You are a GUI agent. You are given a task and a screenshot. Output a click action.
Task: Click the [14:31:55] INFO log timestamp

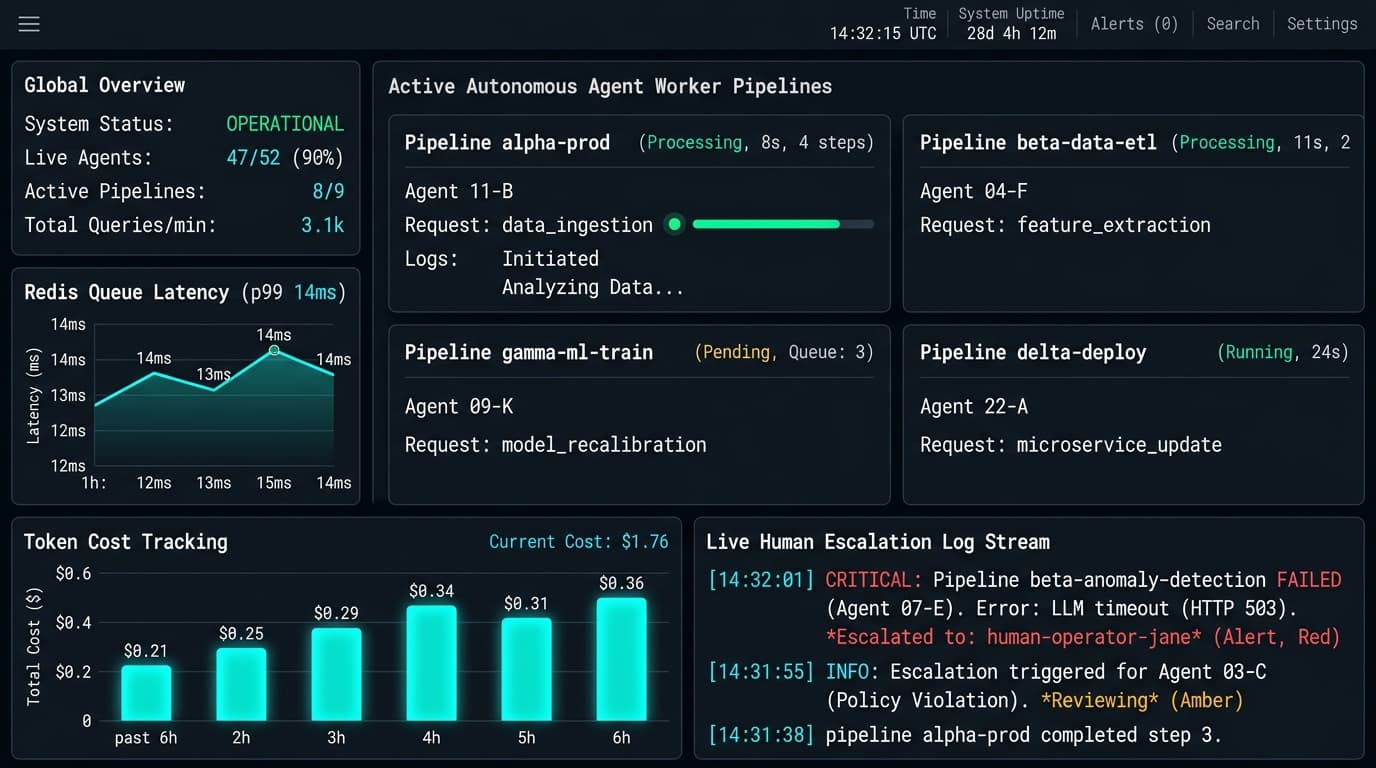(761, 671)
